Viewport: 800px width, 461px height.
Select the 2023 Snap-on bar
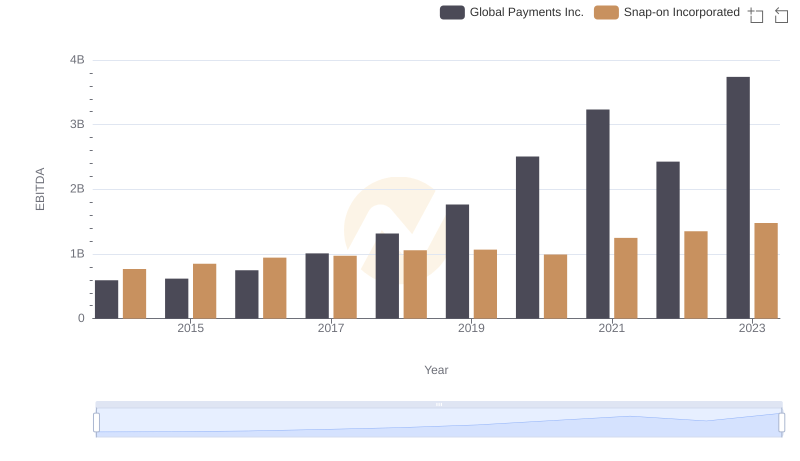(766, 271)
